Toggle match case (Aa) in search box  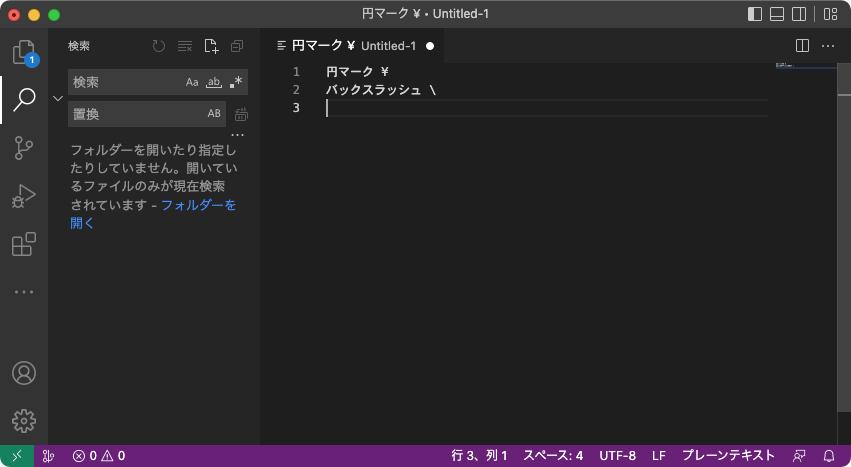(x=192, y=82)
